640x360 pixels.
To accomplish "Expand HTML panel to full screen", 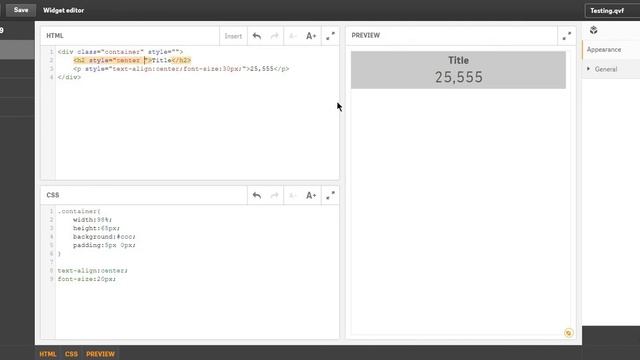I will click(330, 36).
